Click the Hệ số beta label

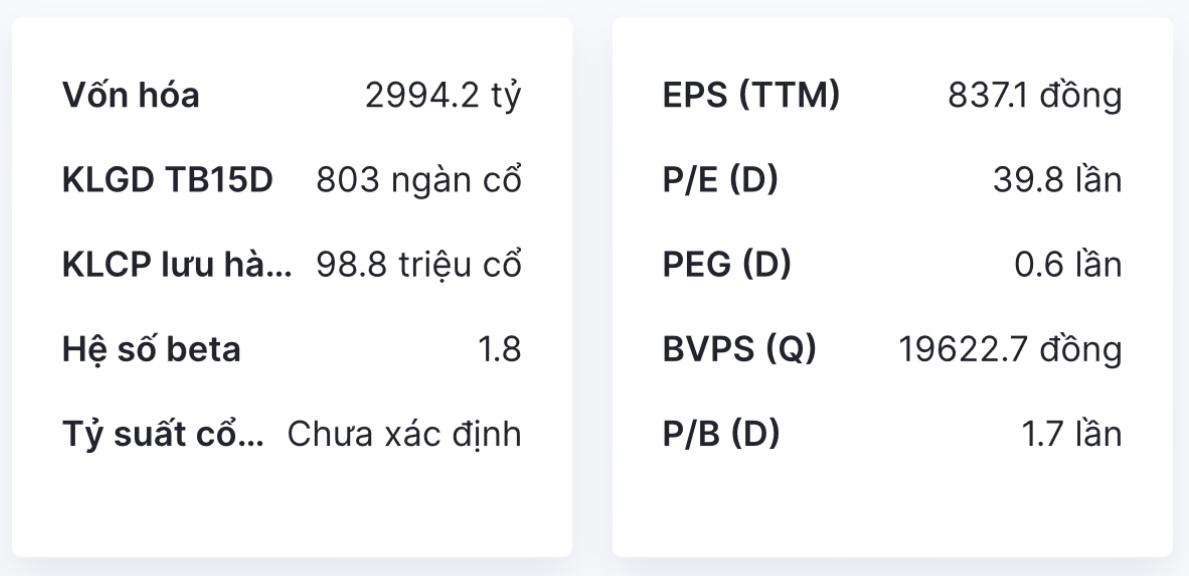click(151, 351)
